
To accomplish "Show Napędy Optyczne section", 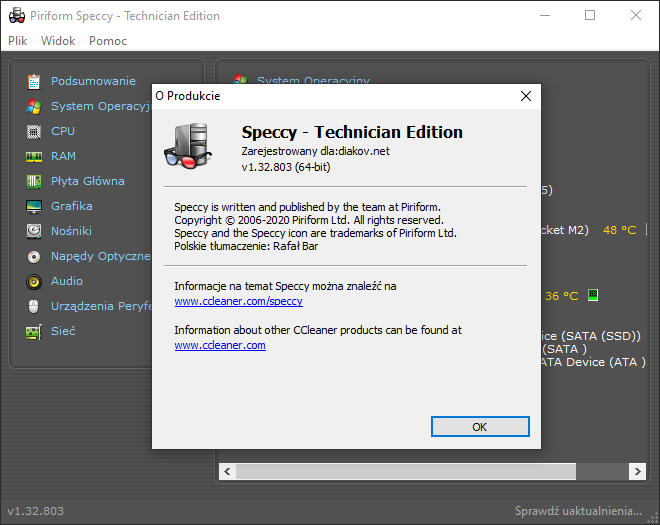I will 101,256.
